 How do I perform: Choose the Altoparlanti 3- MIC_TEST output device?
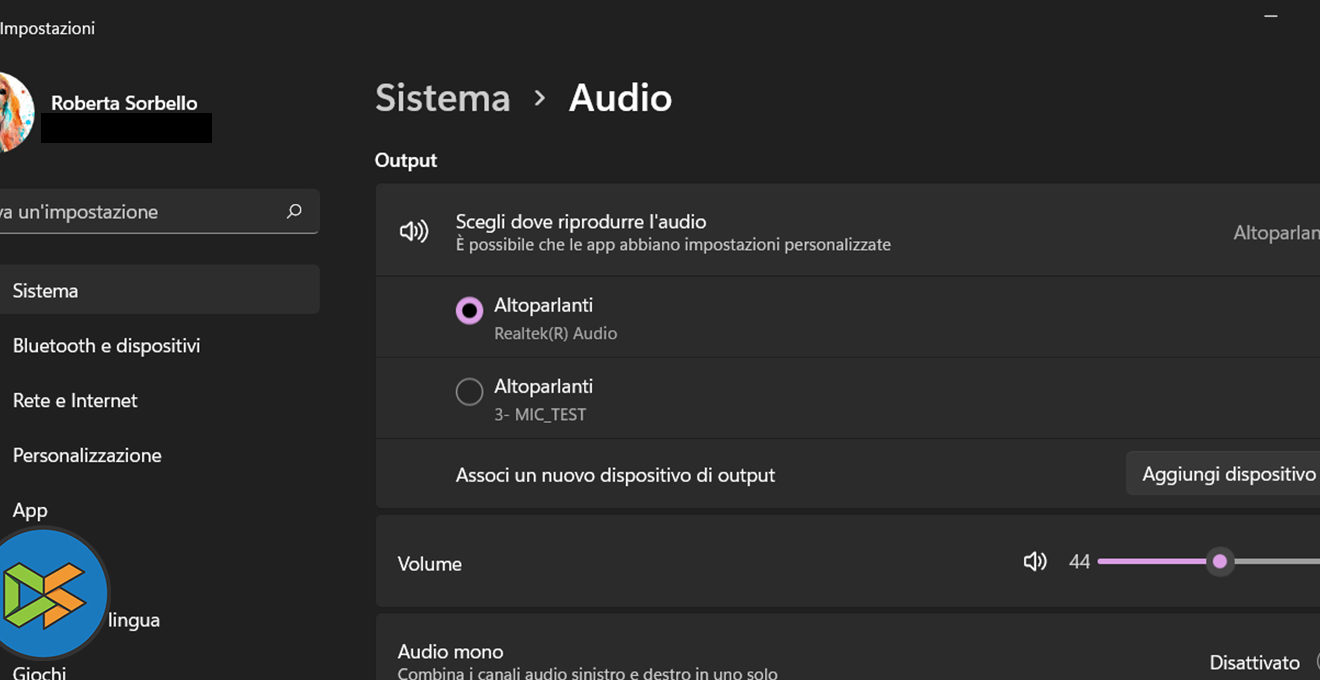(469, 392)
